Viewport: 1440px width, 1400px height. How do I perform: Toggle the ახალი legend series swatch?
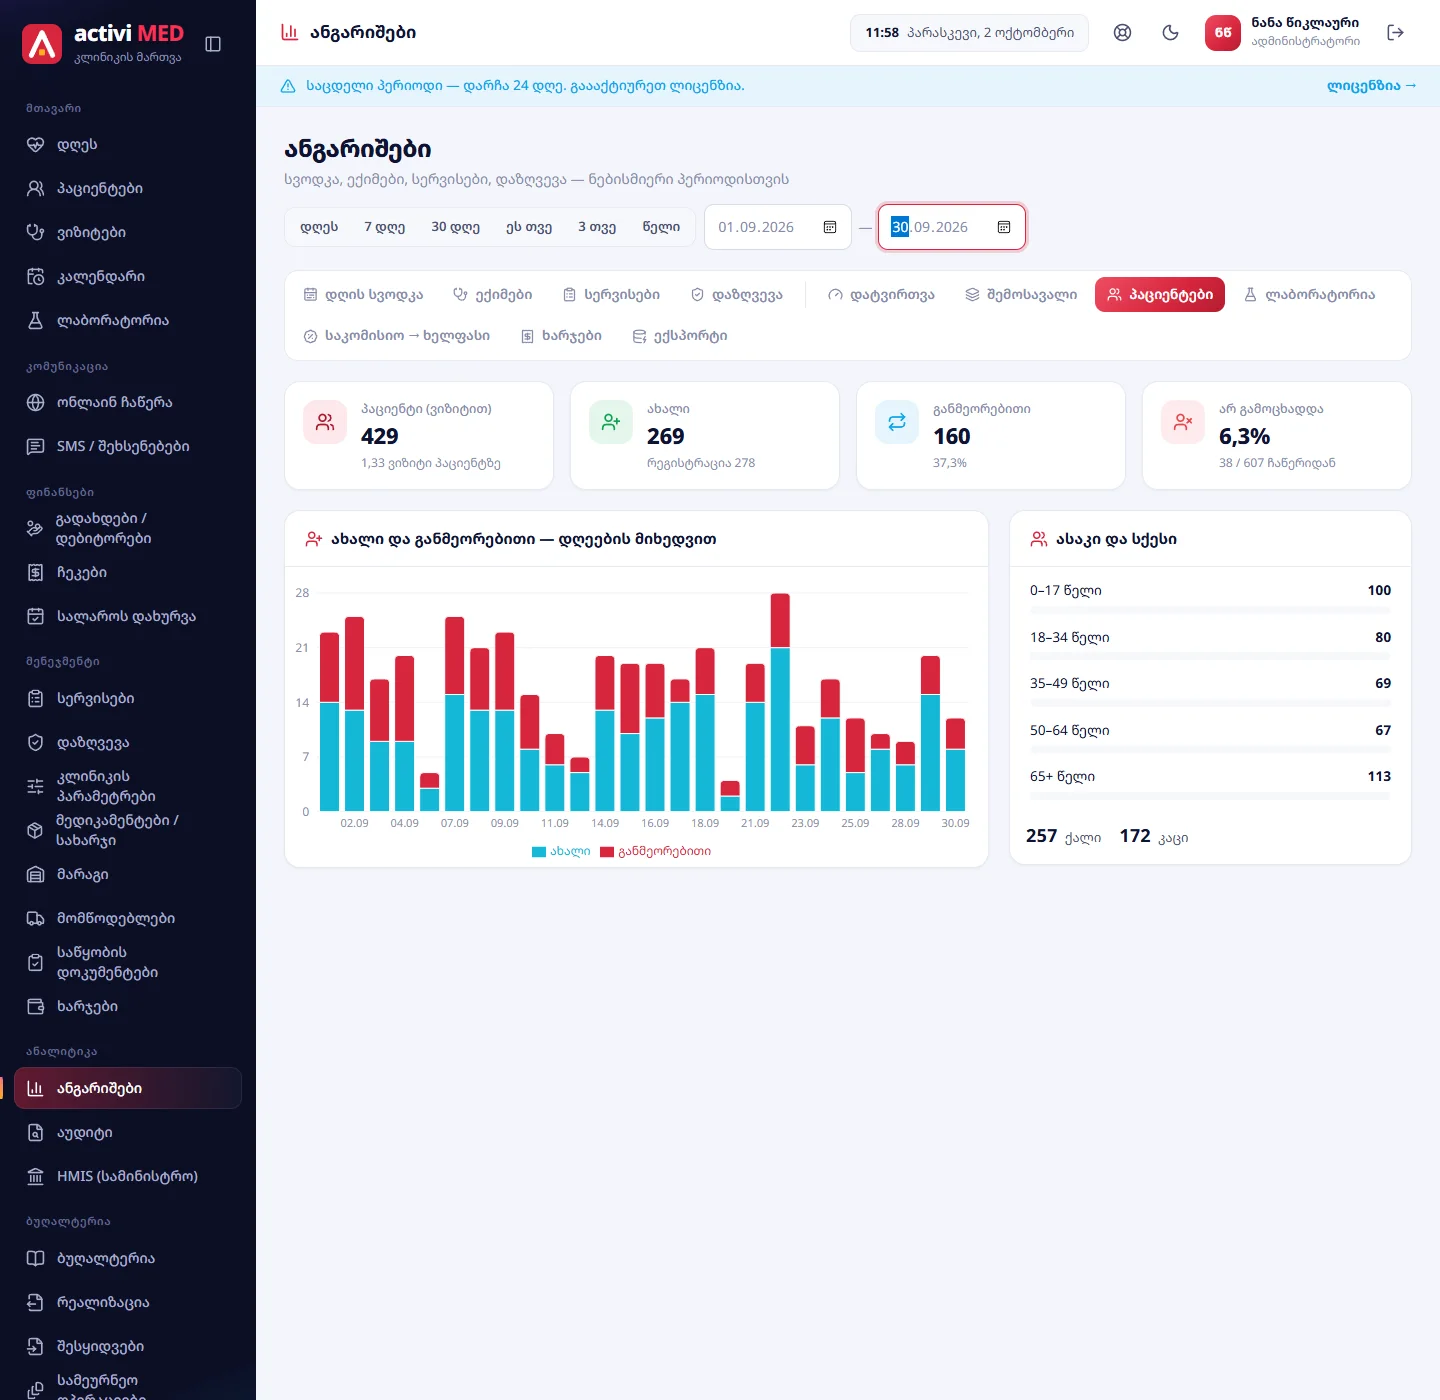click(x=539, y=852)
